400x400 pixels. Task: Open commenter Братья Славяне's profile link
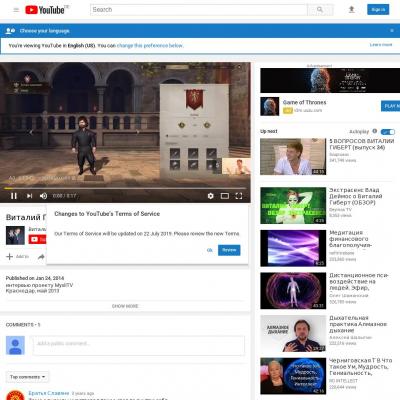pyautogui.click(x=49, y=393)
